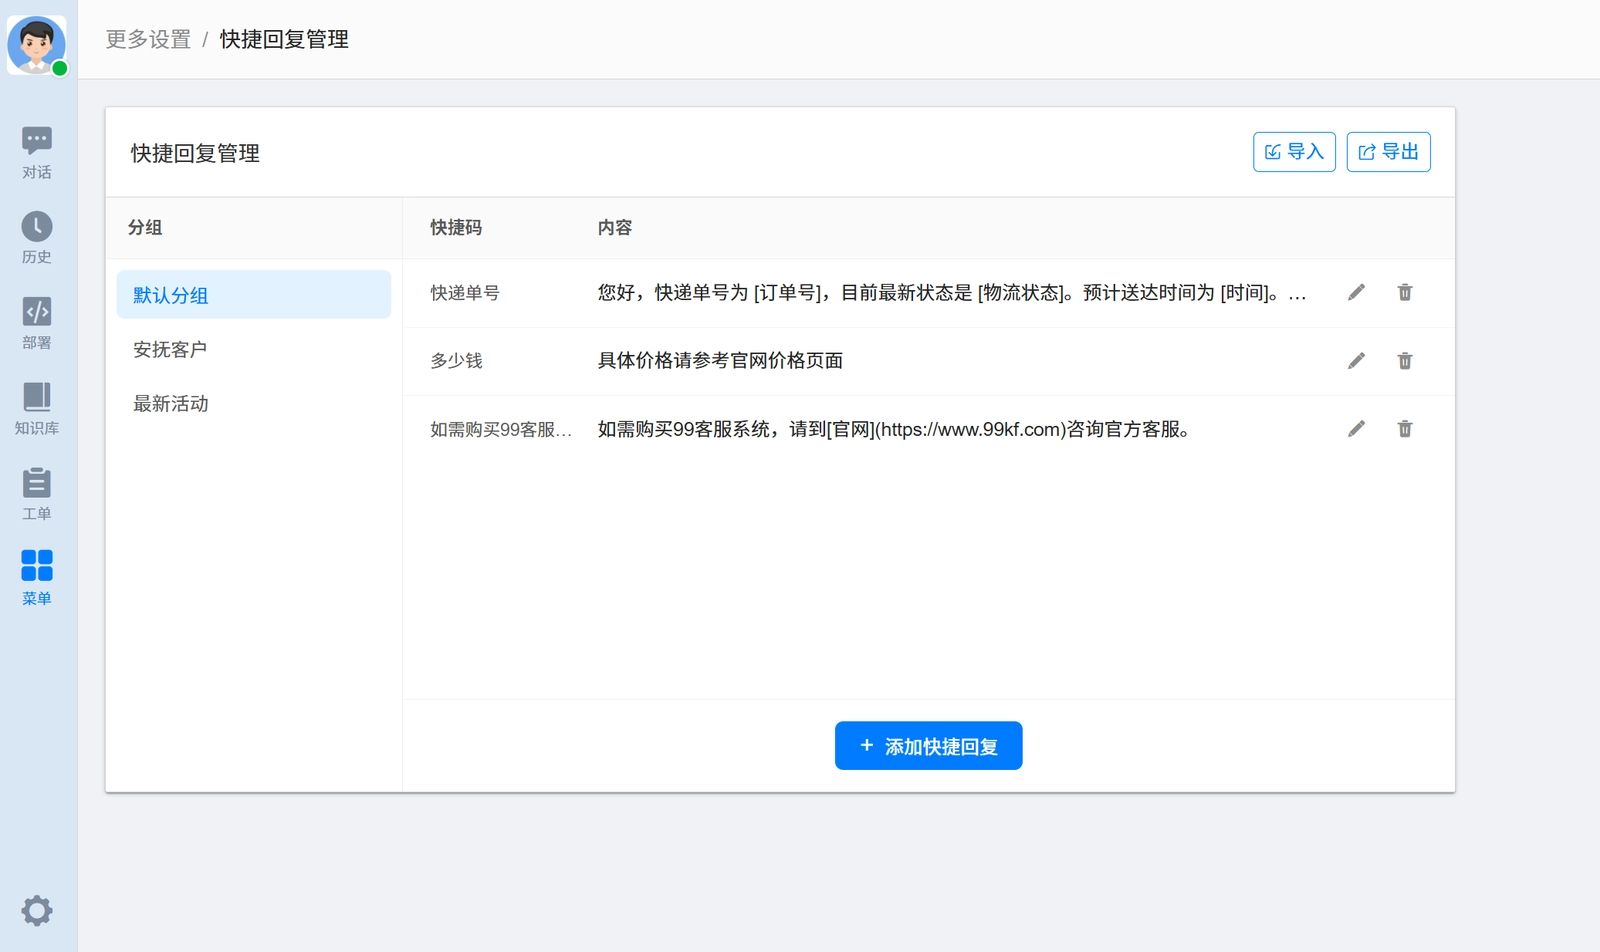
Task: Click the agent avatar at the top of the sidebar
Action: coord(37,45)
